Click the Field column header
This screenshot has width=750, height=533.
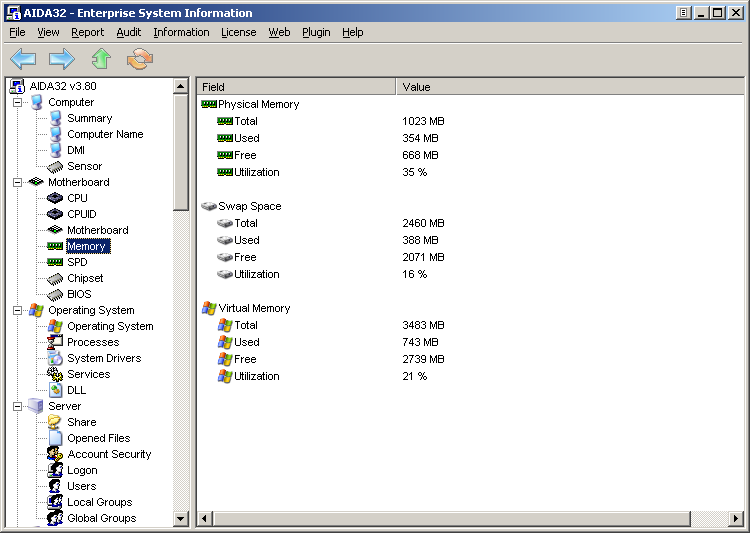pos(296,87)
